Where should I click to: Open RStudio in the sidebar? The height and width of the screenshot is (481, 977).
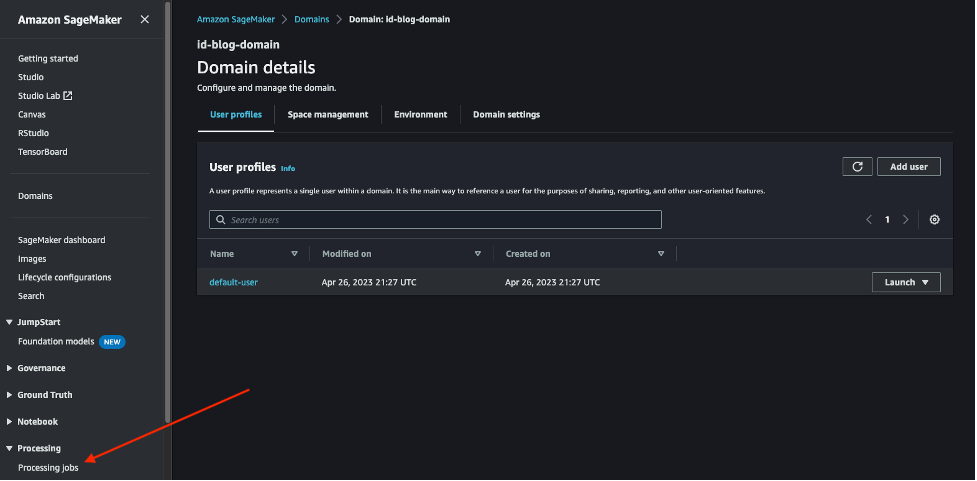[x=34, y=133]
